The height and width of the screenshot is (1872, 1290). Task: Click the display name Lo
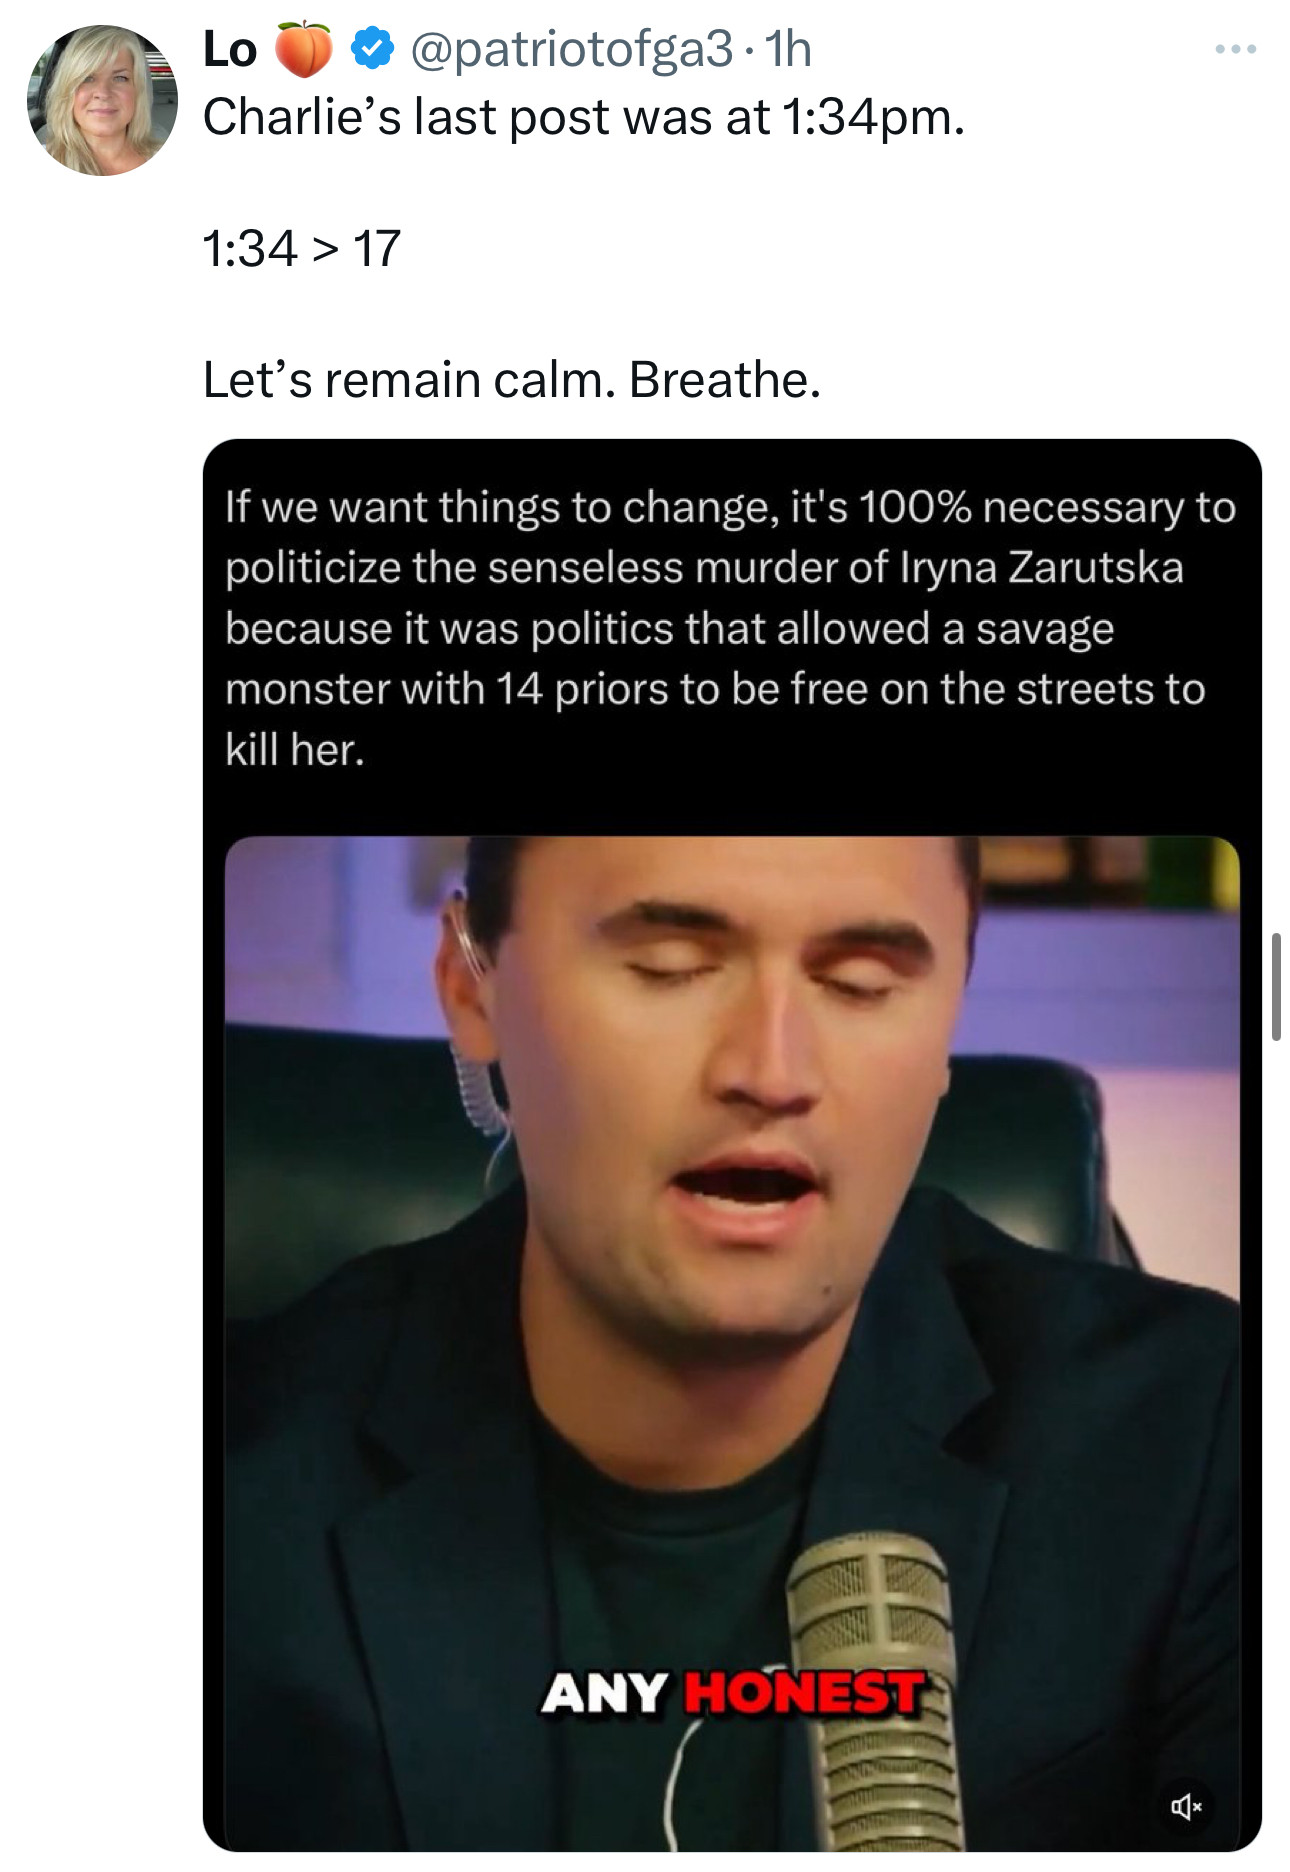pyautogui.click(x=229, y=49)
